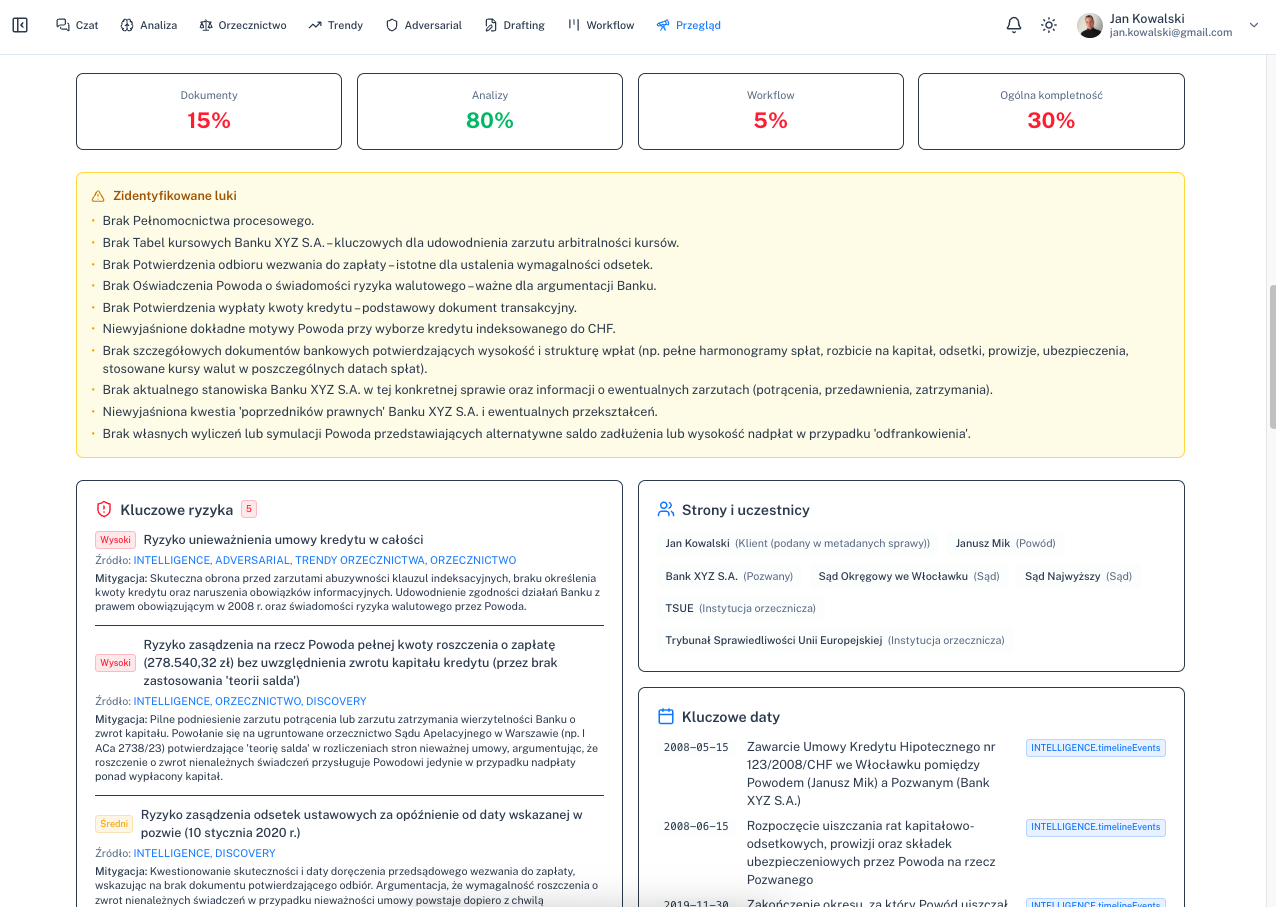Screen dimensions: 1276x907
Task: Open notifications bell icon
Action: tap(1013, 25)
